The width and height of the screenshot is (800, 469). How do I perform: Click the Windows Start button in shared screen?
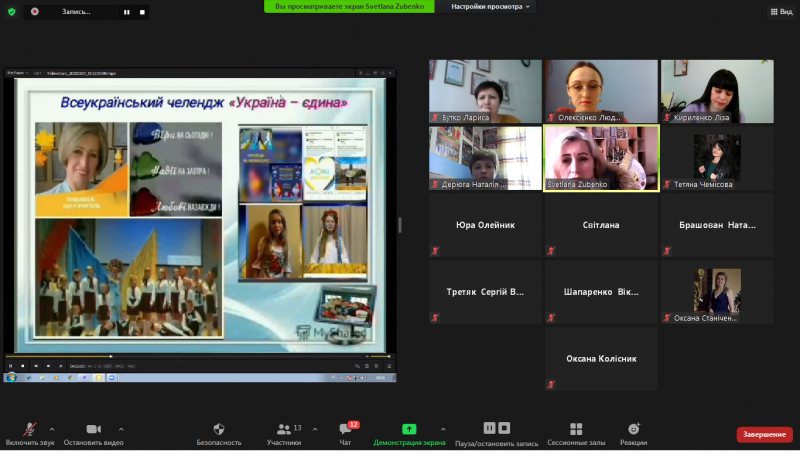point(12,378)
